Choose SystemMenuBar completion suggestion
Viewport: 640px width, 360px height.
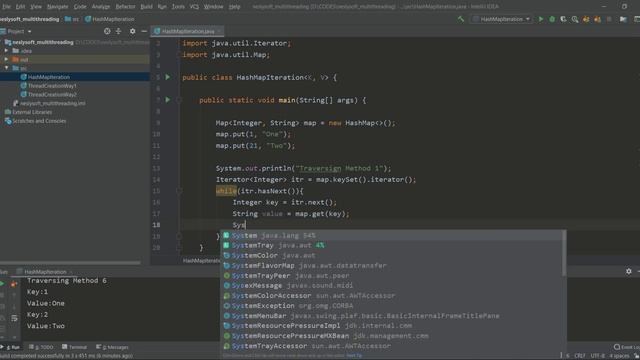(391, 316)
